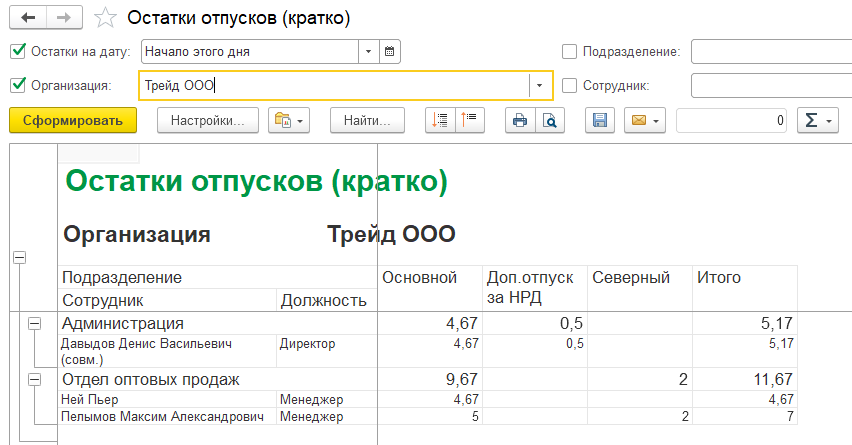Open the organization field dropdown arrow
Viewport: 852px width, 445px height.
click(x=540, y=86)
